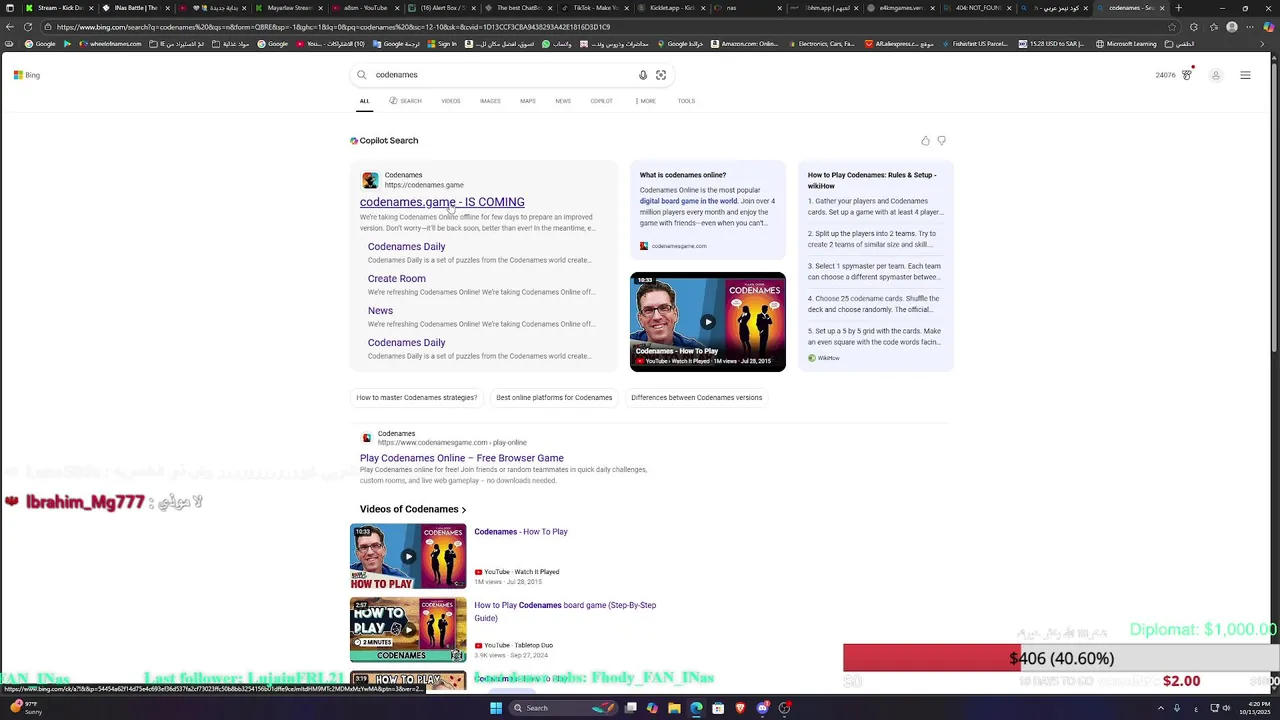Click the microphone voice search icon
1280x720 pixels.
pos(643,75)
